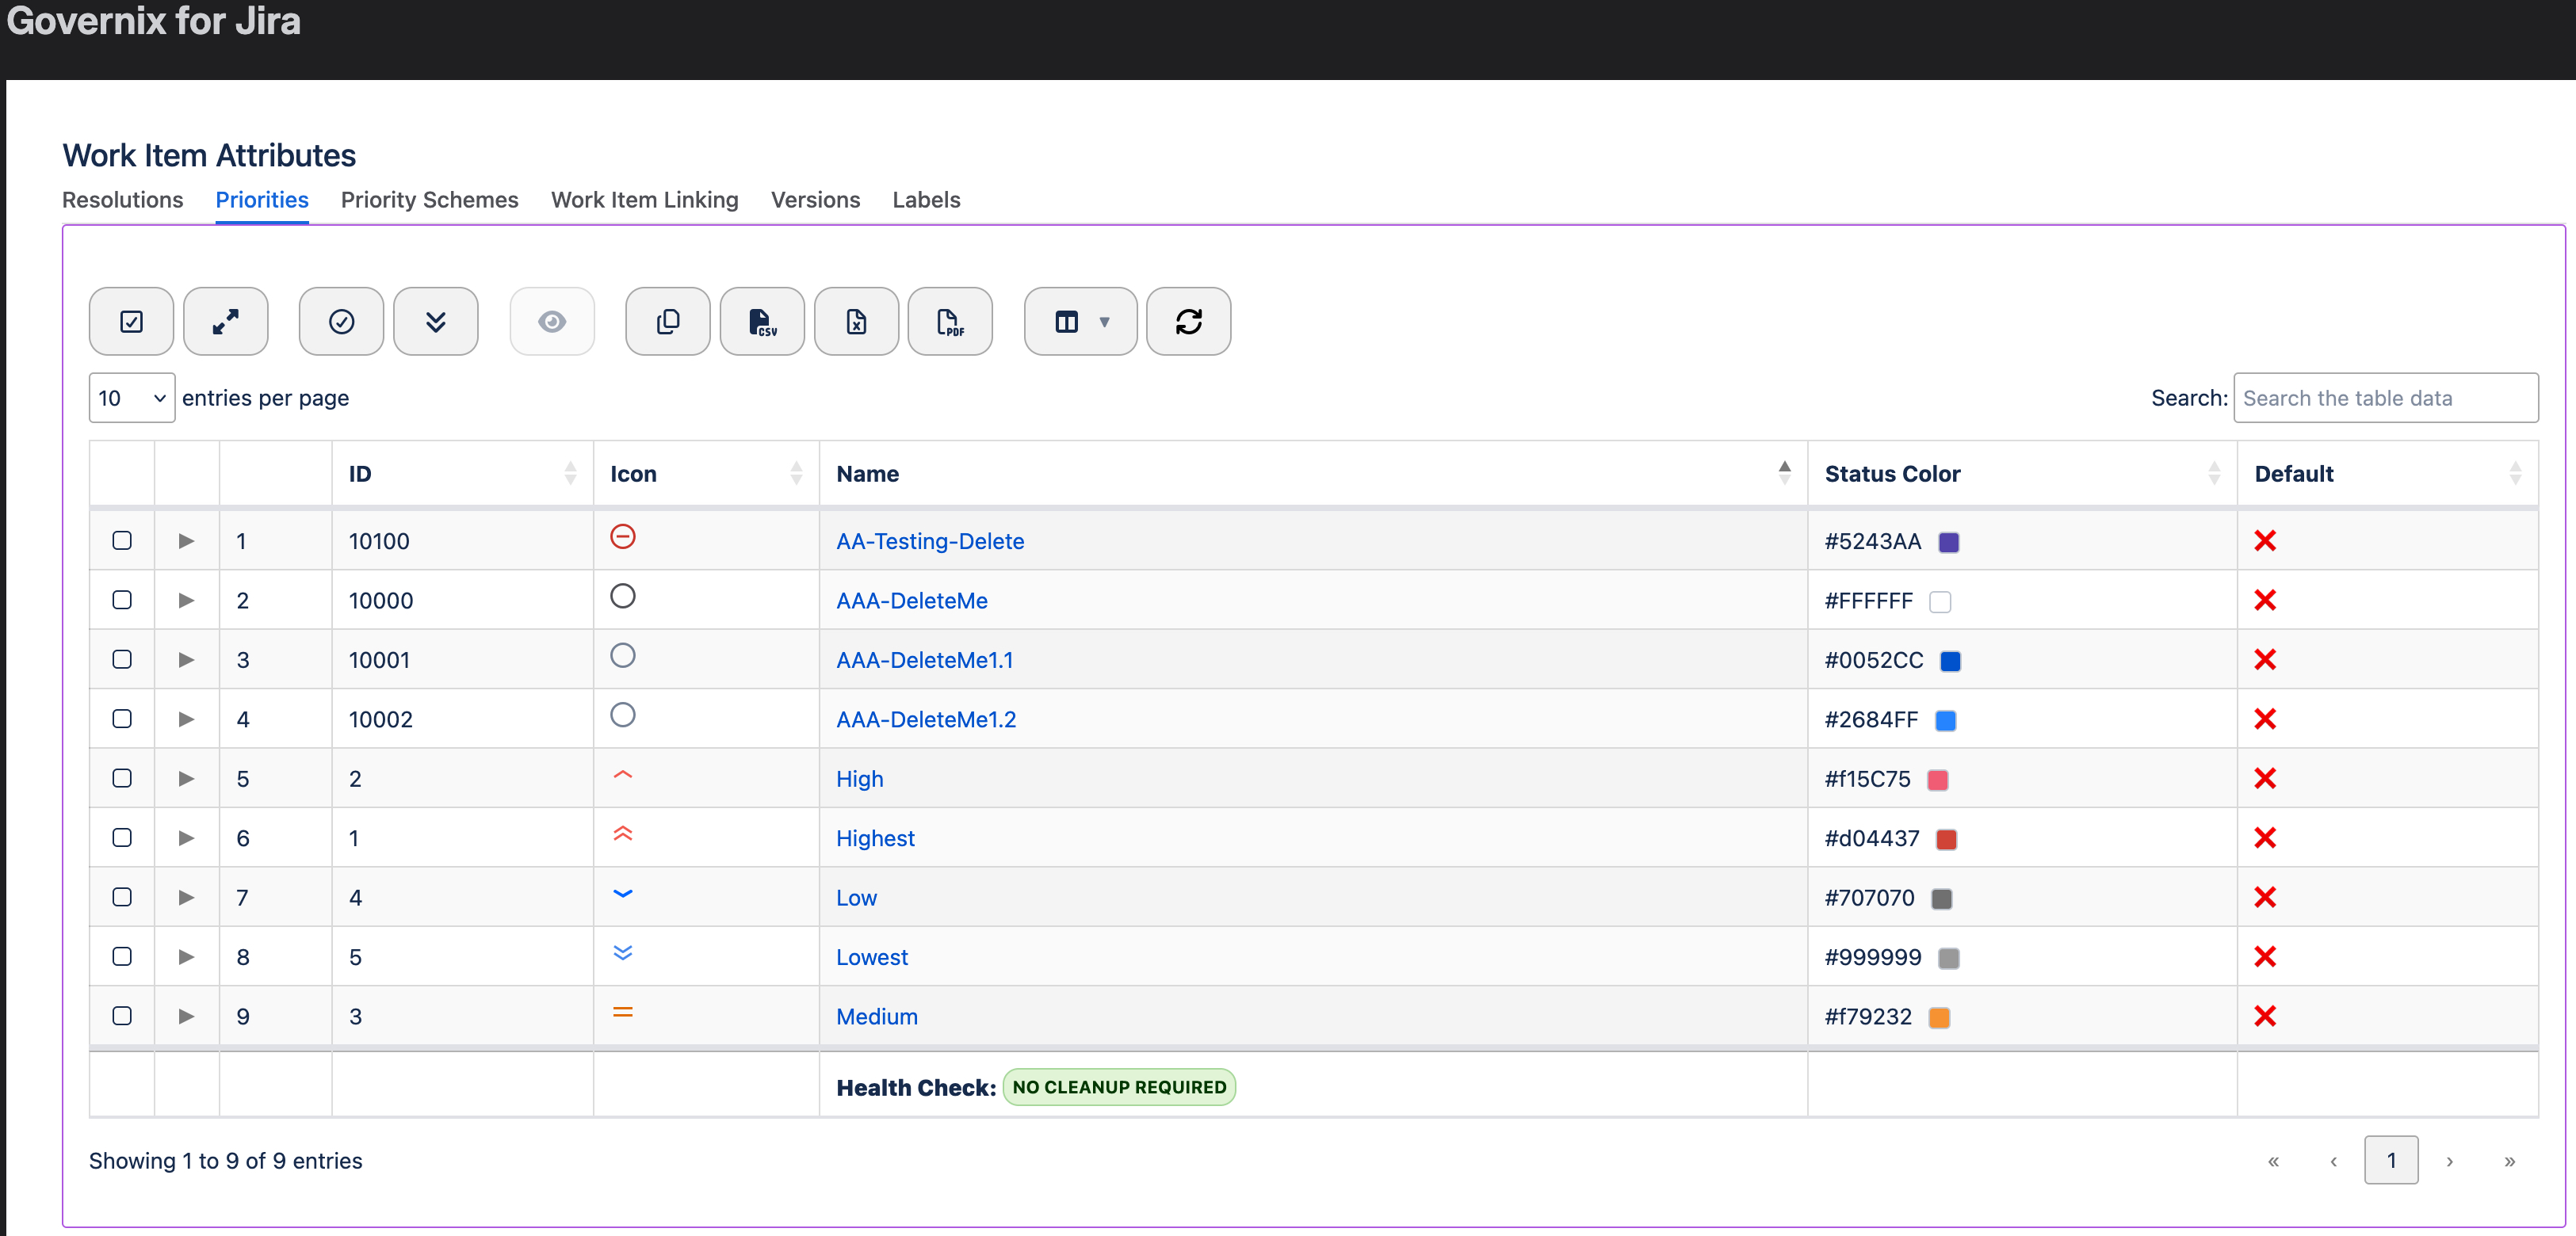Open the Lowest priority link
Screen dimensions: 2576x1236
point(872,957)
